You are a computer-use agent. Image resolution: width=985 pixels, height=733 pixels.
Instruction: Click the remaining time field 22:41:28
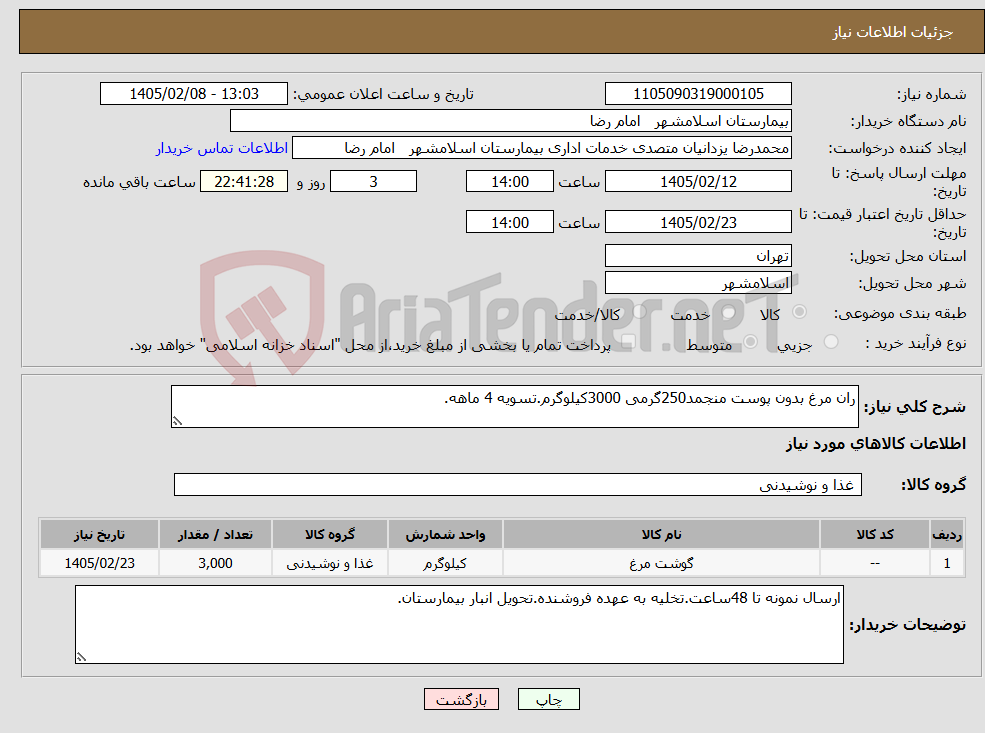pyautogui.click(x=244, y=182)
